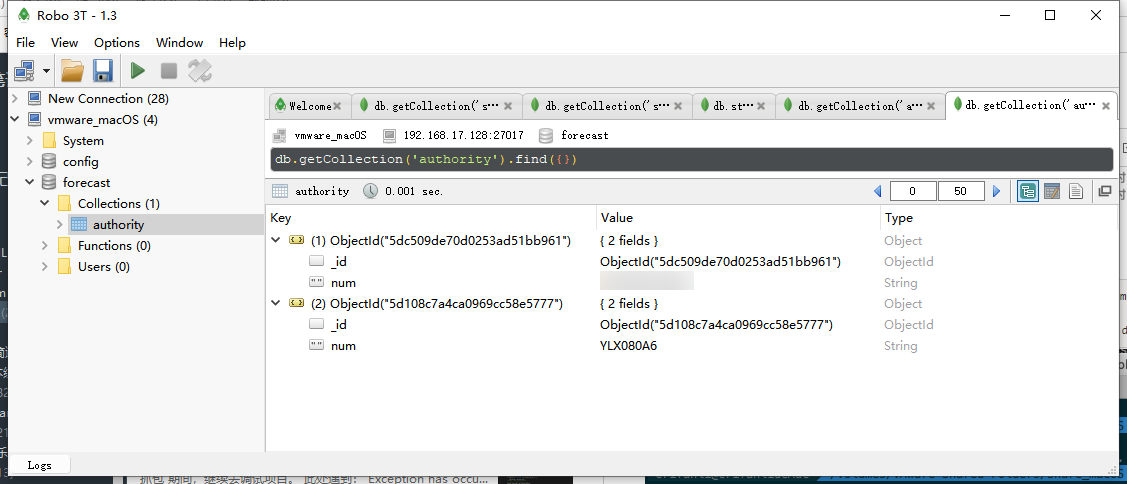The height and width of the screenshot is (484, 1127).
Task: Click the grey Stop toolbar icon
Action: pos(169,70)
